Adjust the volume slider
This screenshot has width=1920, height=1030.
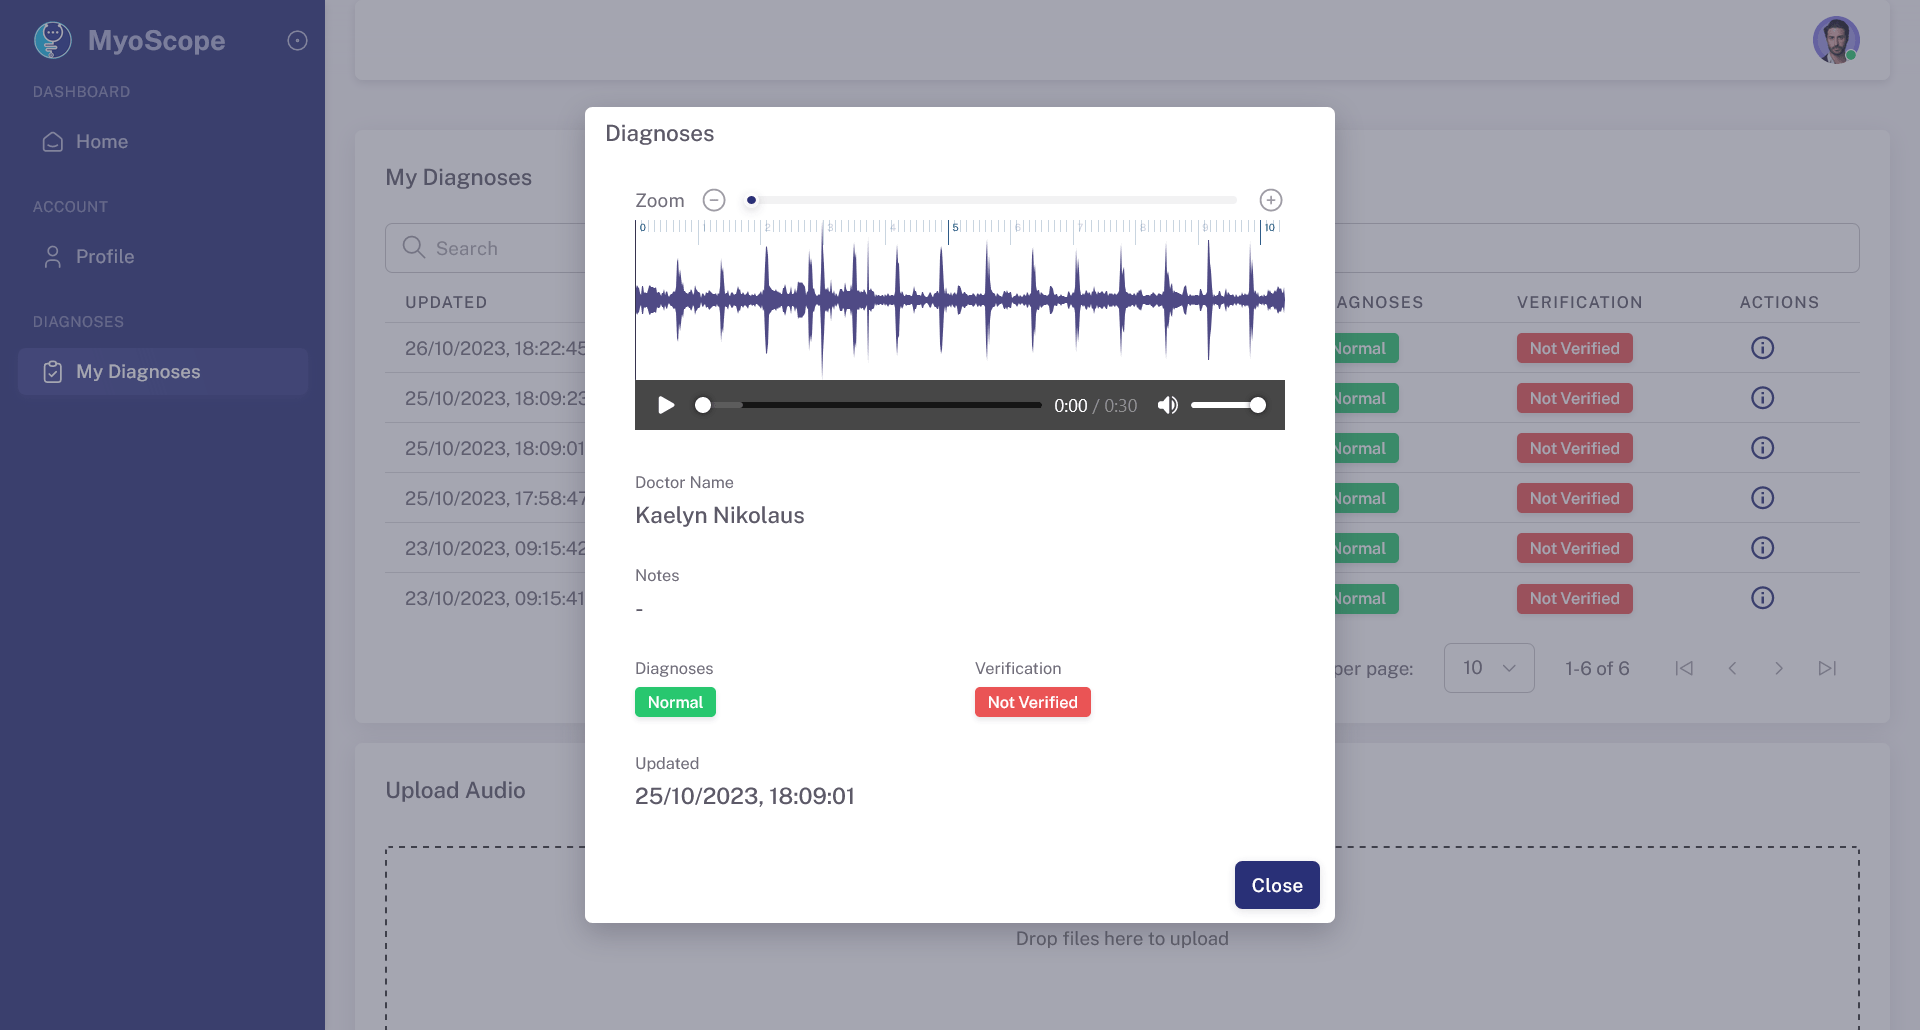(1229, 405)
